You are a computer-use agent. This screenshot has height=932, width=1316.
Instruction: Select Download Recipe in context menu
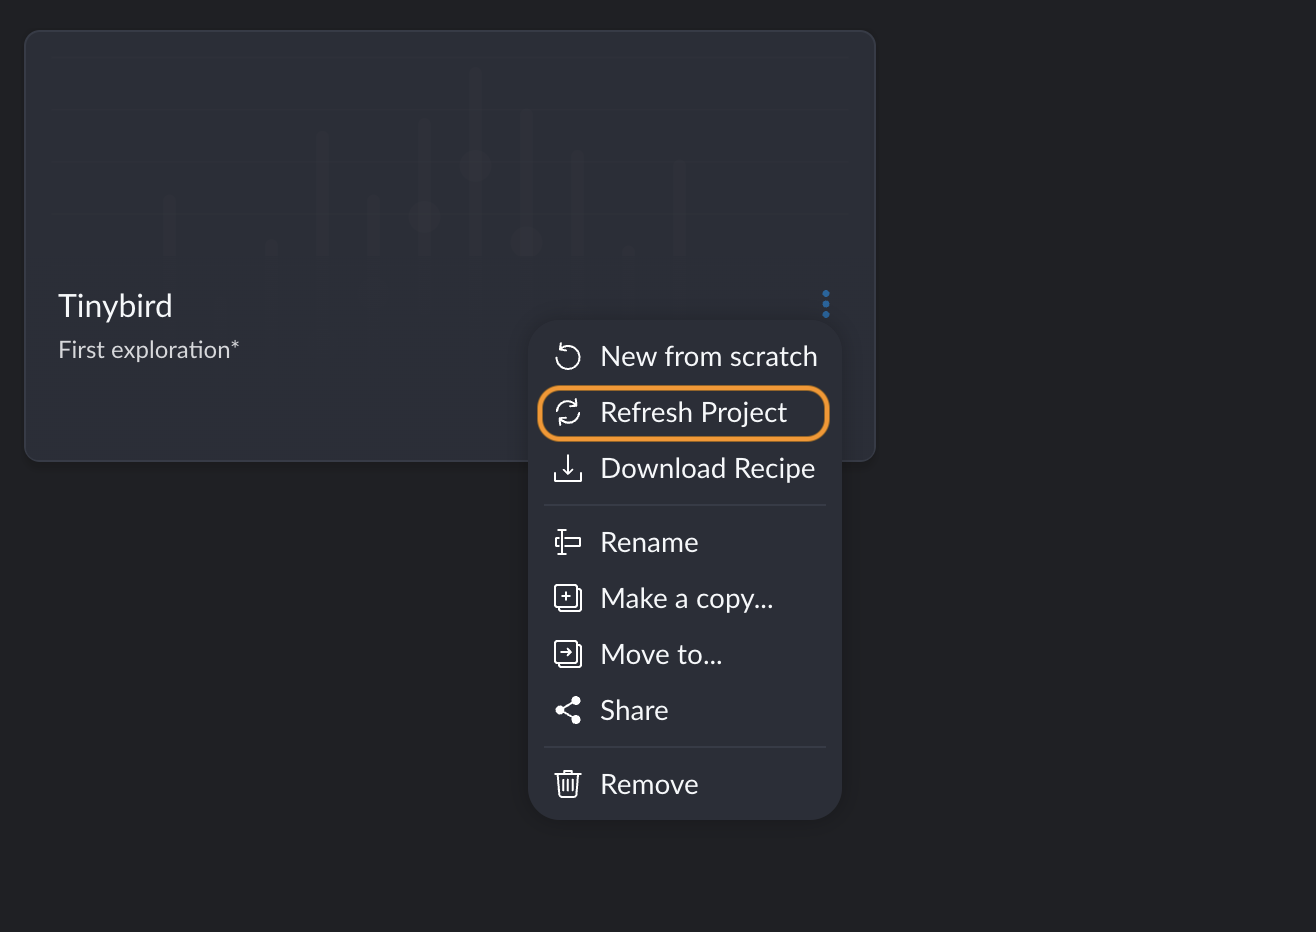tap(707, 469)
